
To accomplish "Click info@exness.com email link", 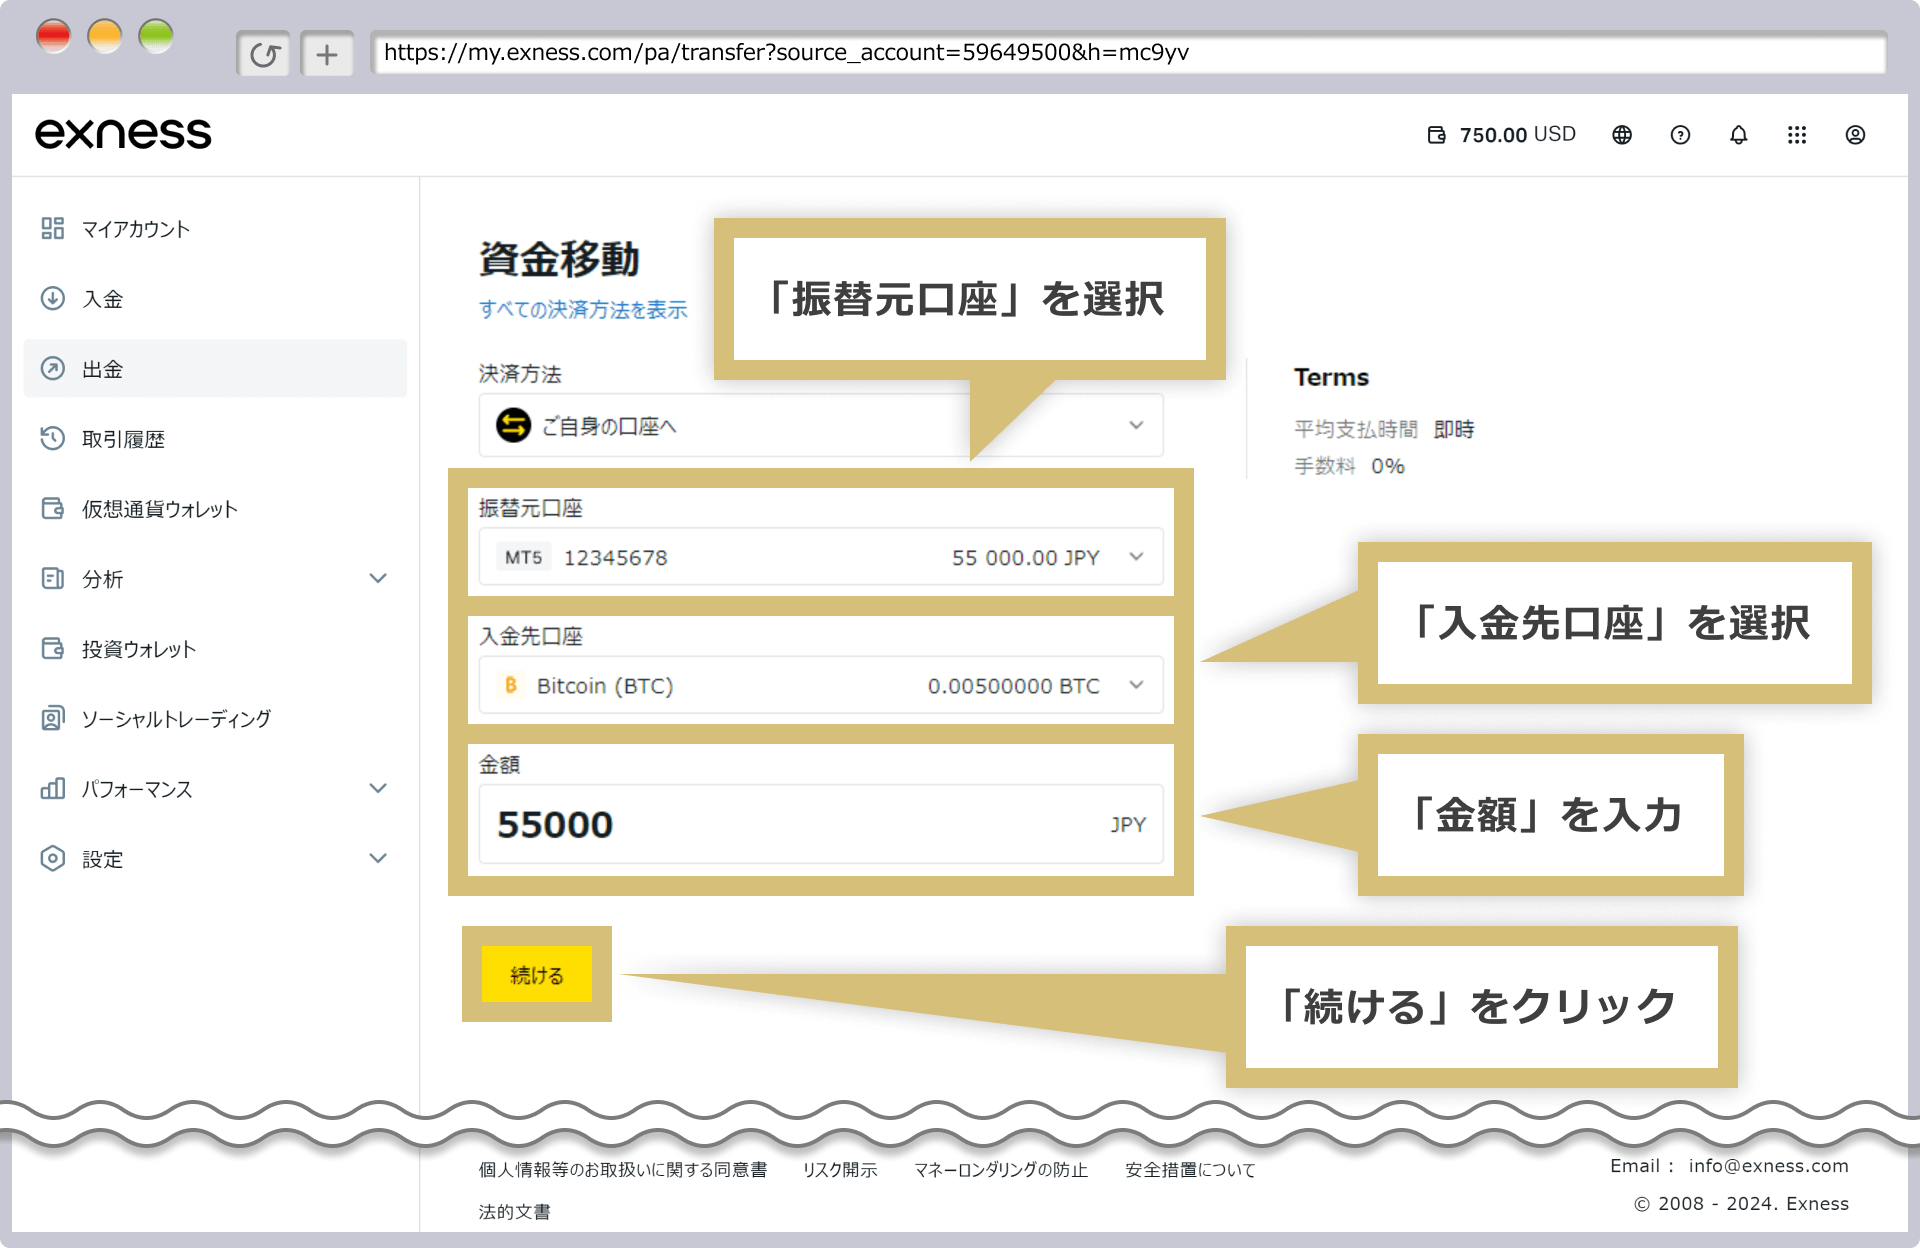I will [x=1769, y=1165].
